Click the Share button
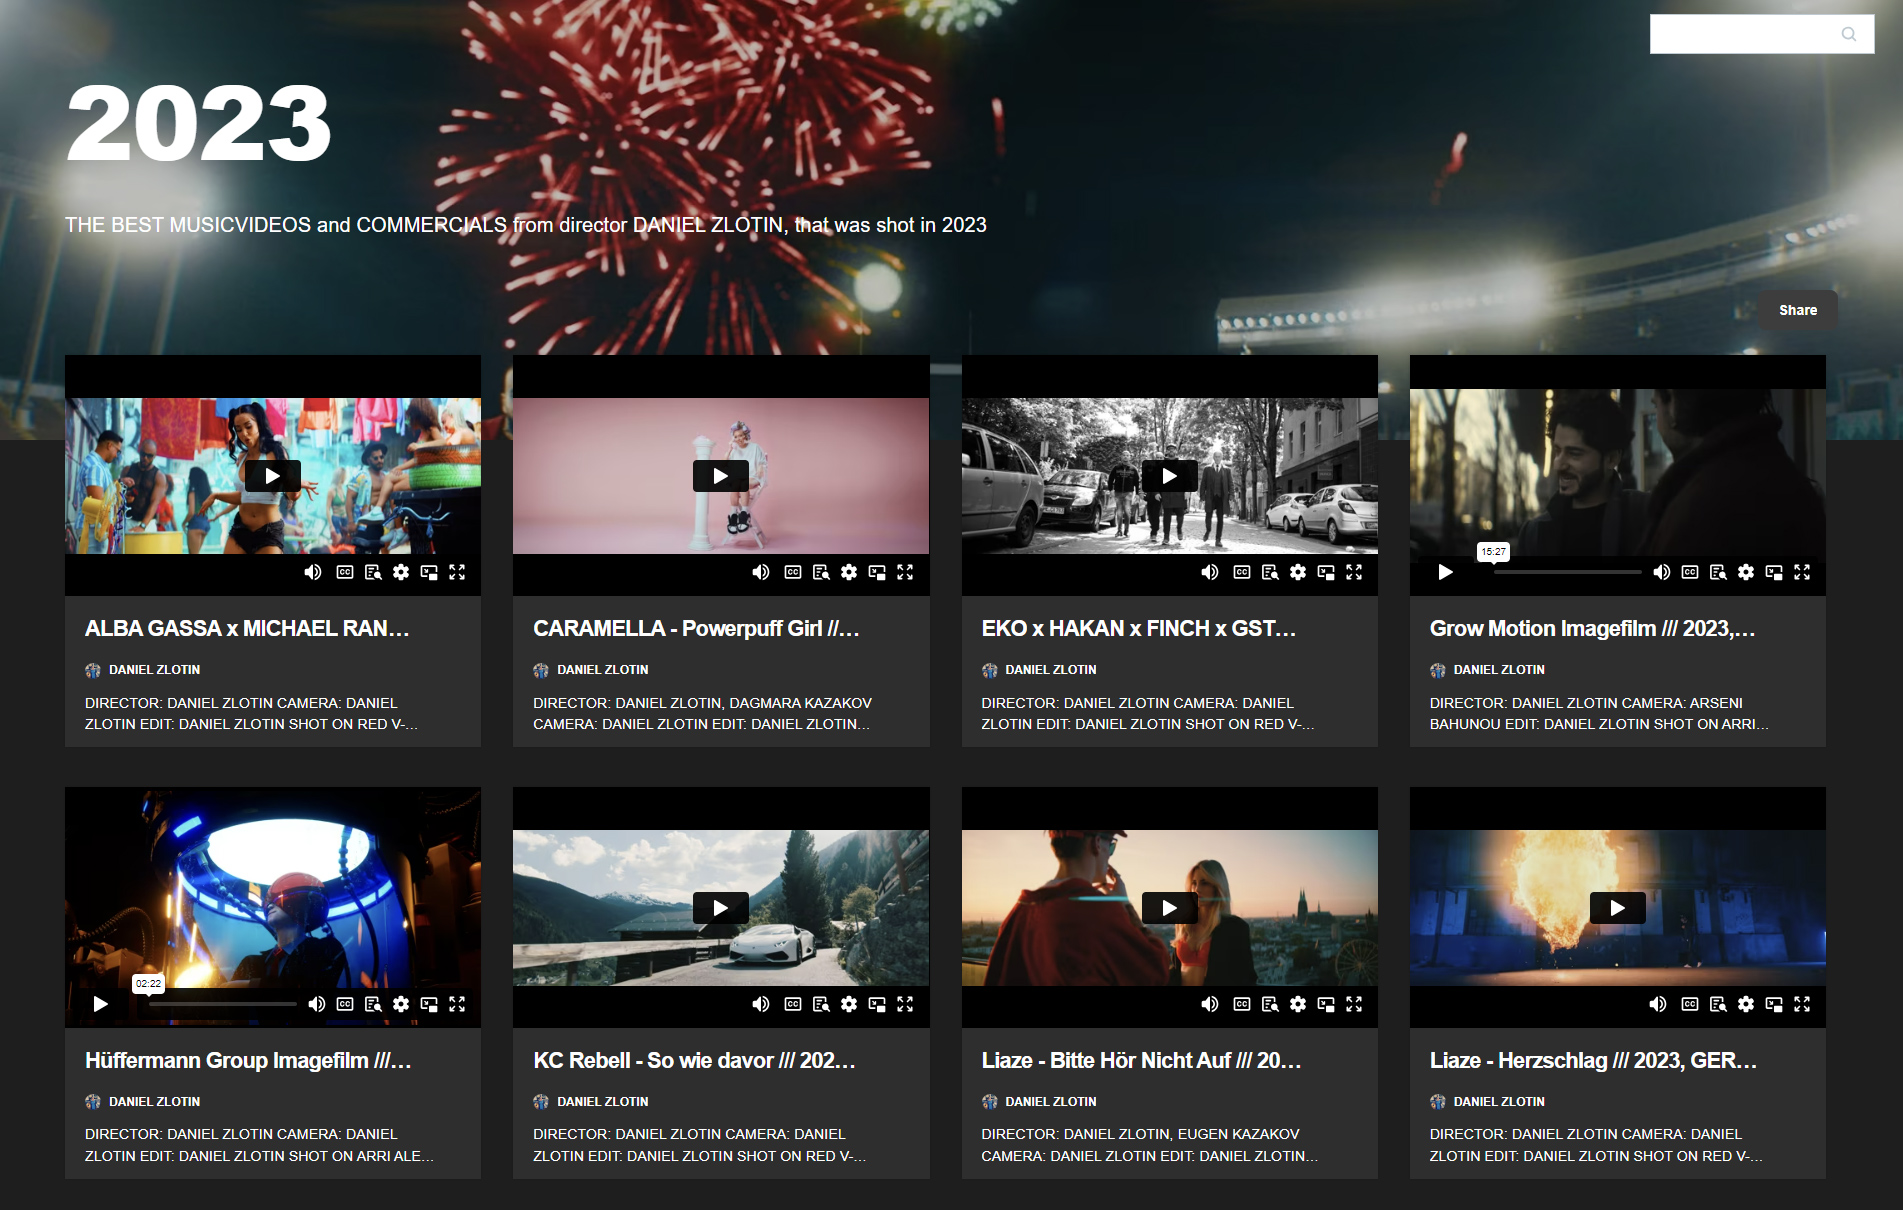The image size is (1903, 1210). (x=1798, y=310)
